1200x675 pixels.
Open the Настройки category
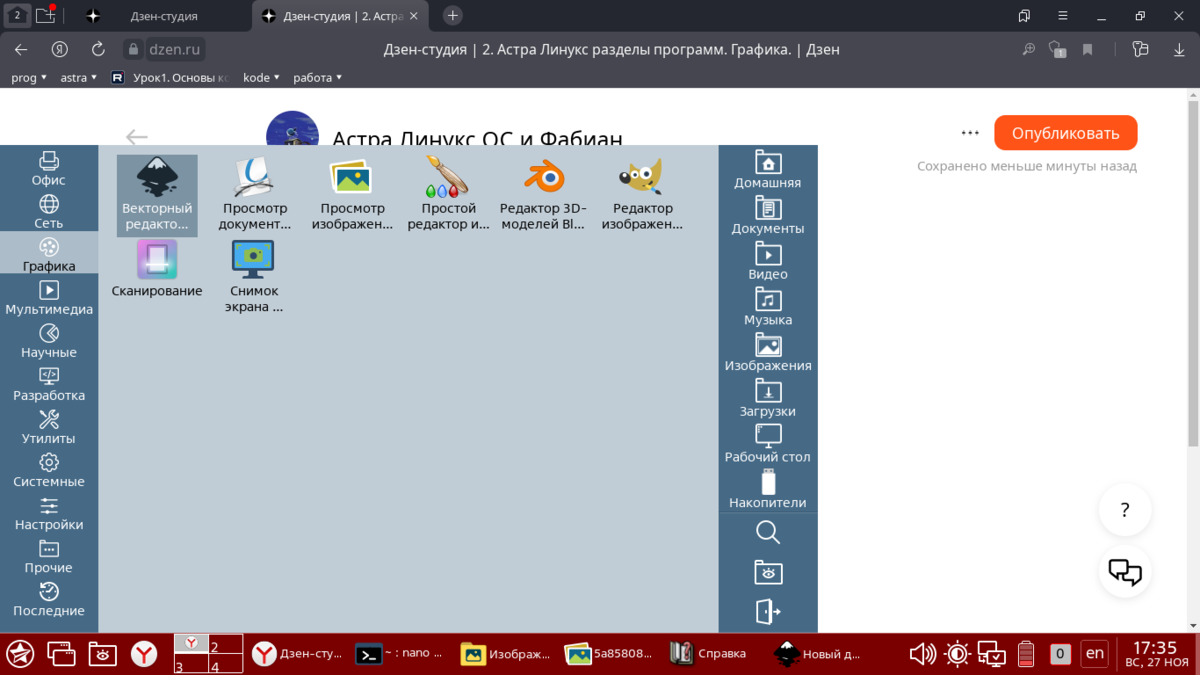pyautogui.click(x=49, y=512)
